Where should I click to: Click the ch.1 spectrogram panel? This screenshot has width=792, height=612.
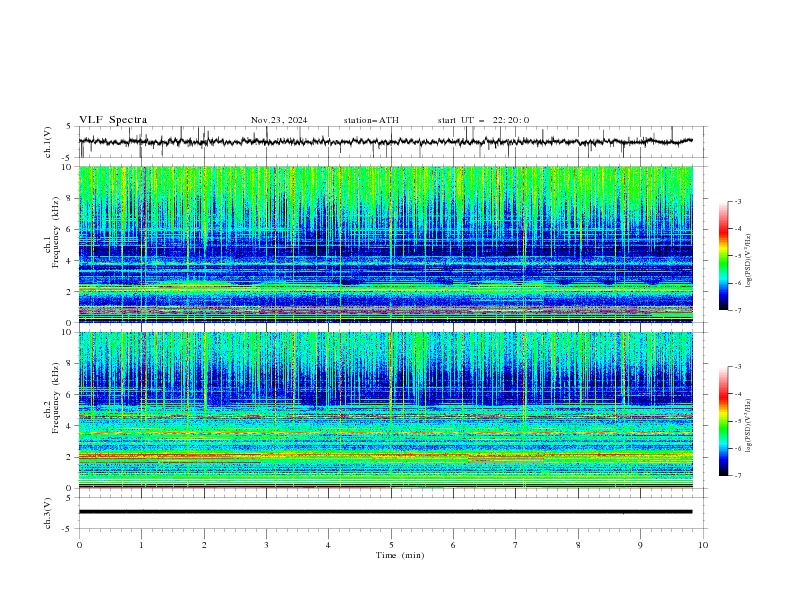pos(385,244)
